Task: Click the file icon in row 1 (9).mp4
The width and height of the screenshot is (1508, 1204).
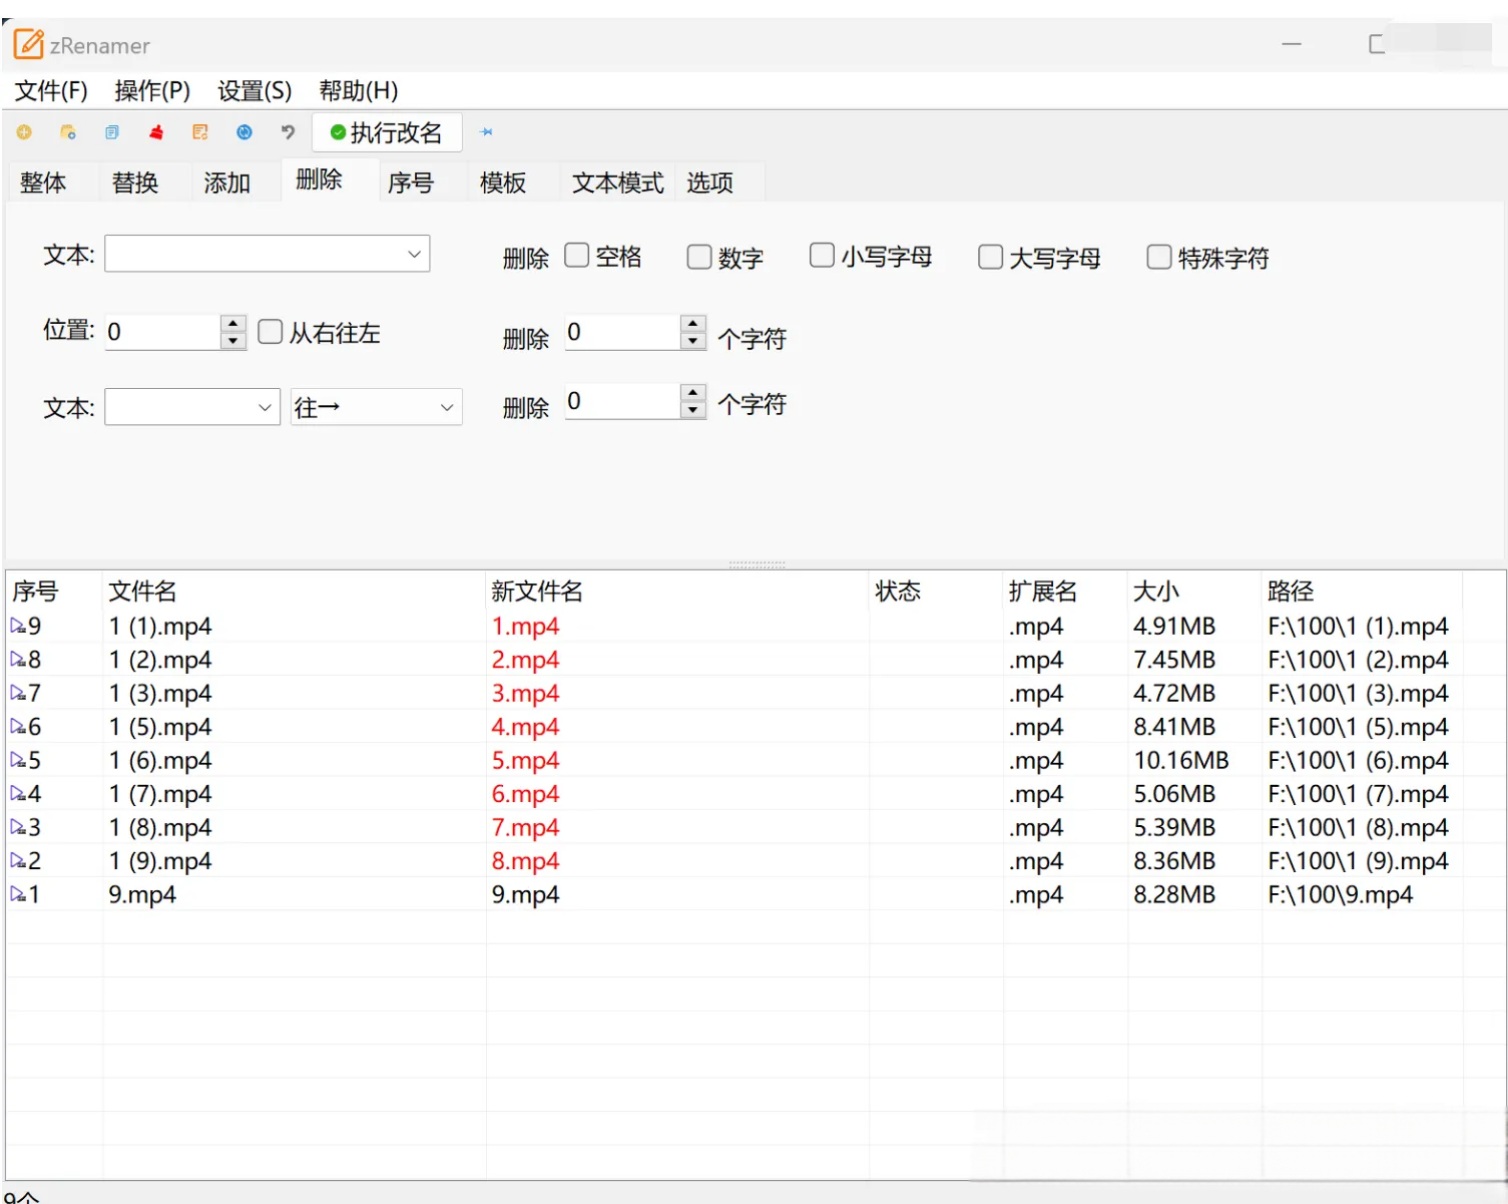Action: tap(18, 861)
